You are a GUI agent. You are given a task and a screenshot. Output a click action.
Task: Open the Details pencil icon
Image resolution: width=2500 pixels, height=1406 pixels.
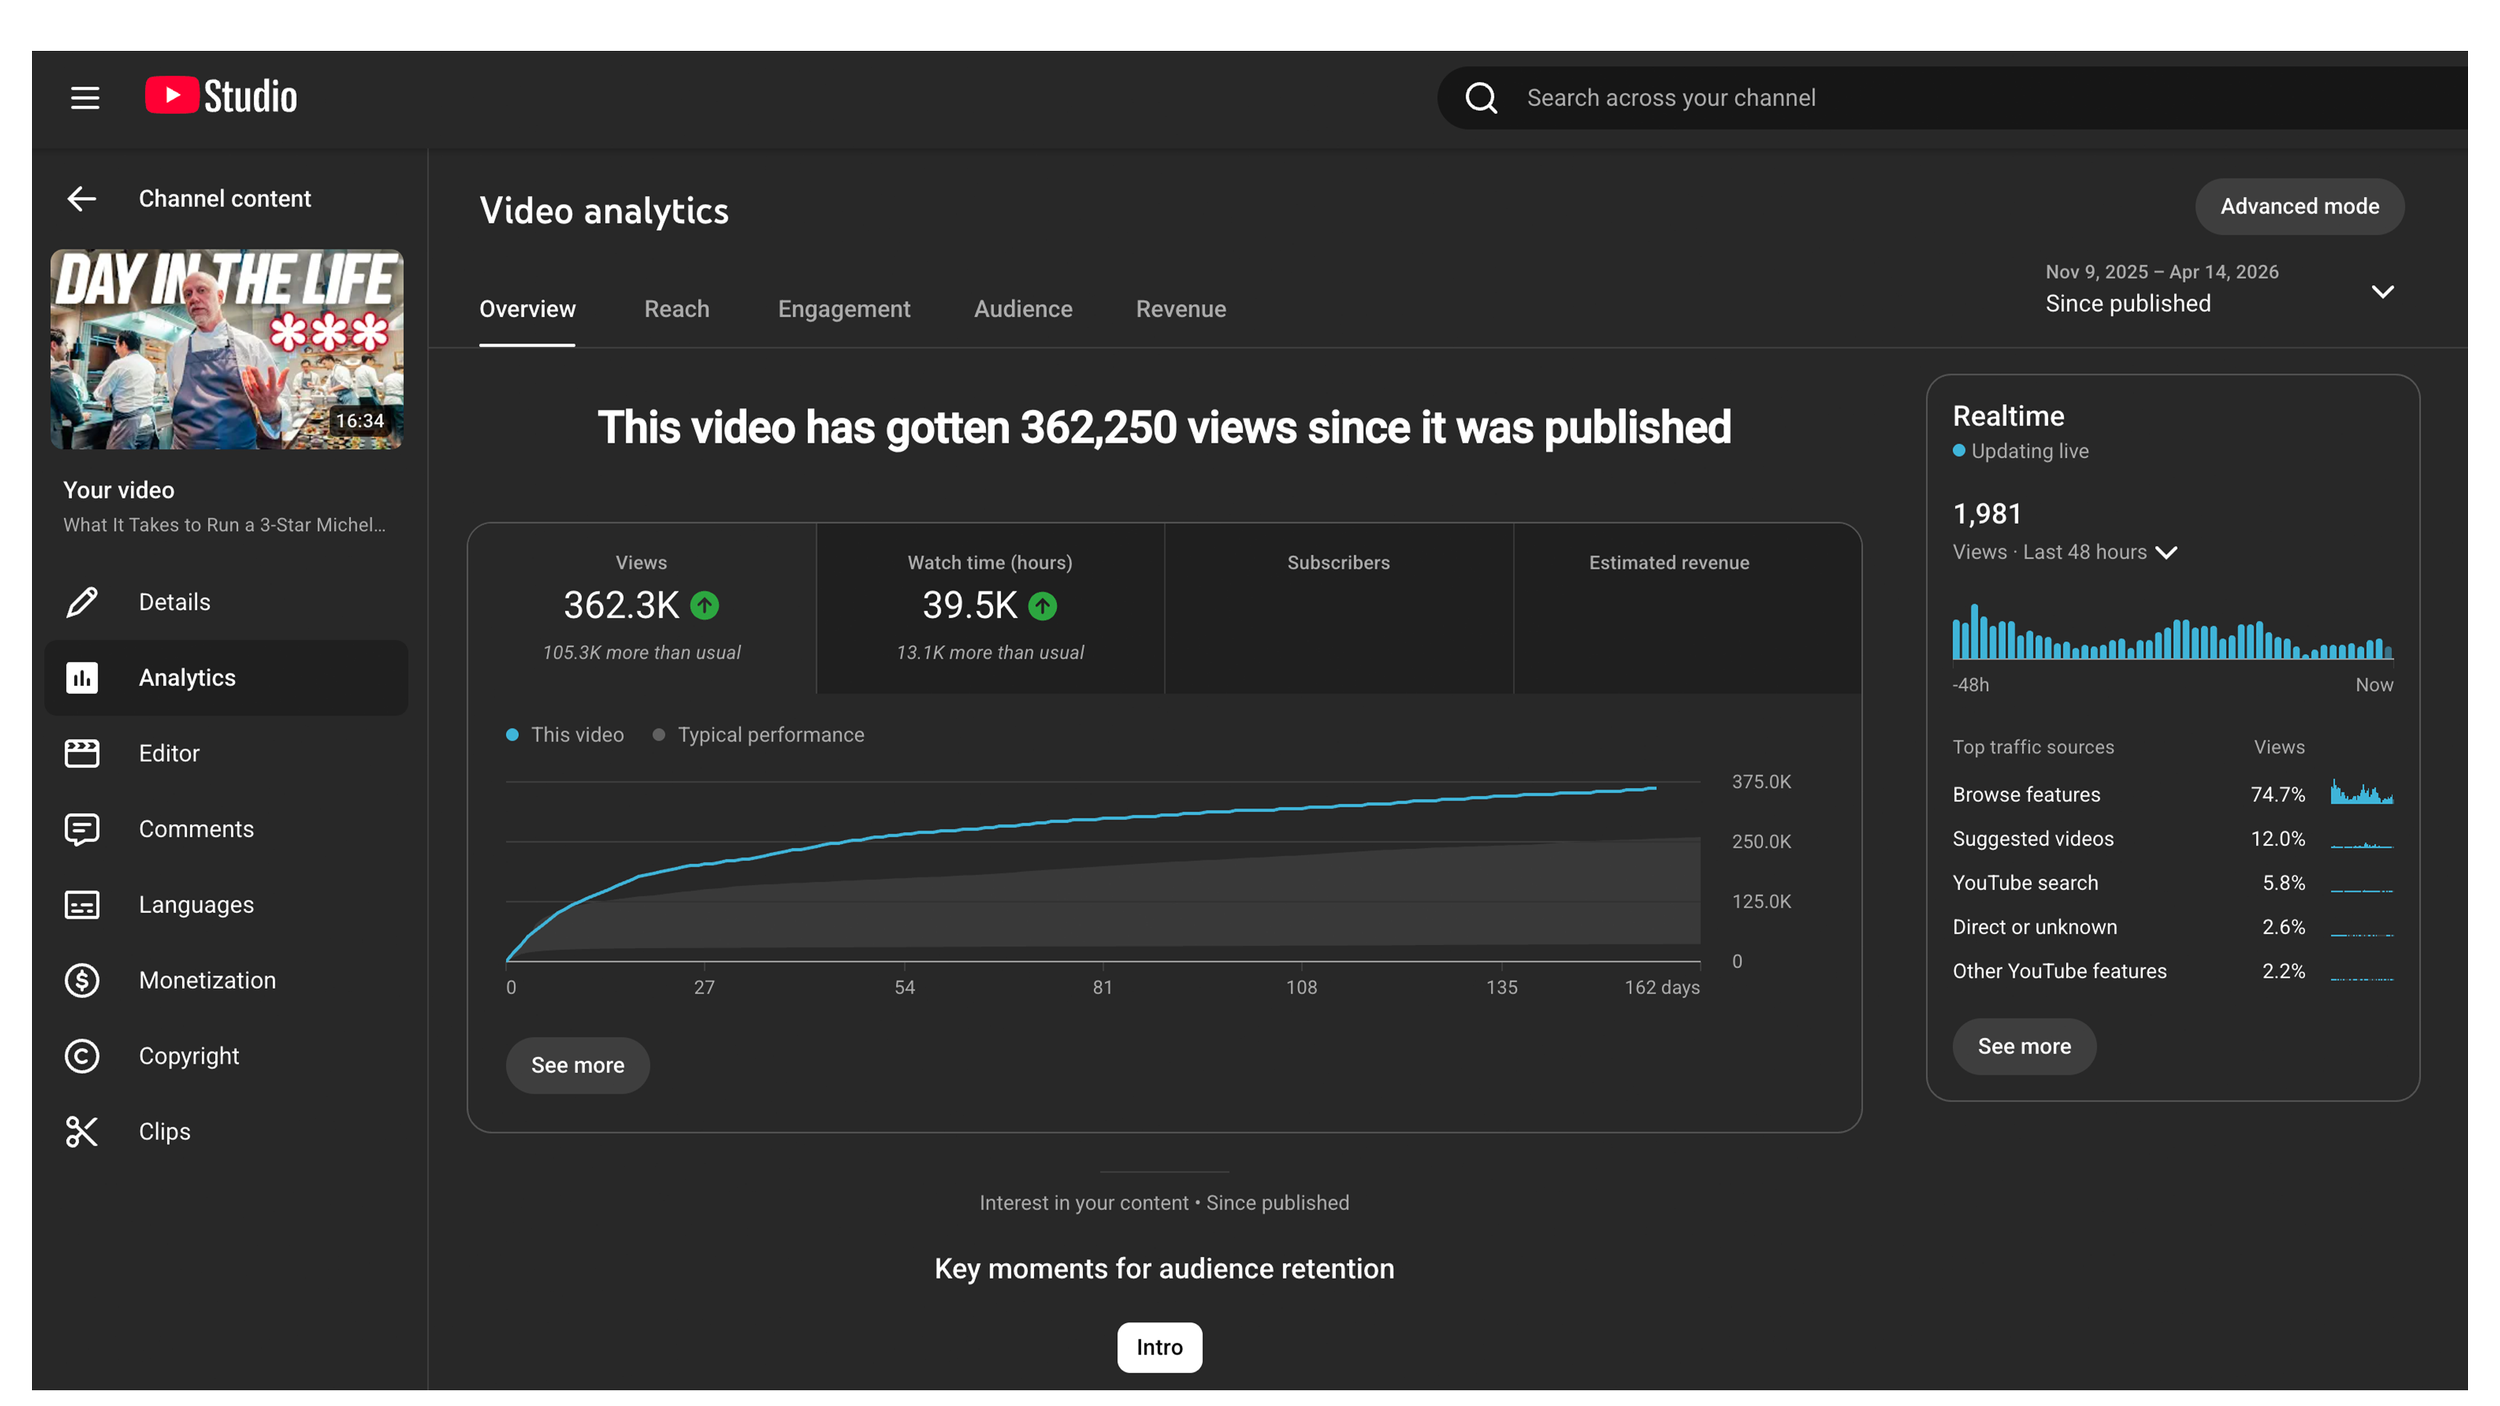(x=82, y=602)
